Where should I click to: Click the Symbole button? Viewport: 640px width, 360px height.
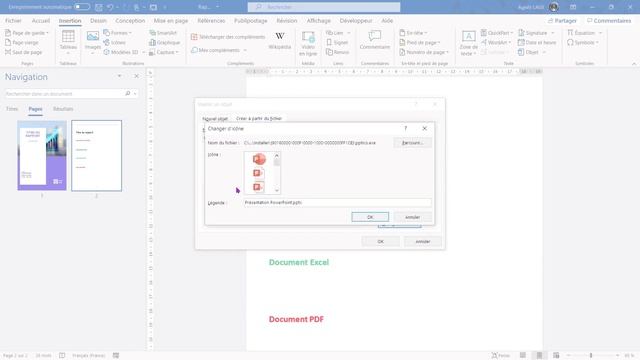coord(583,42)
